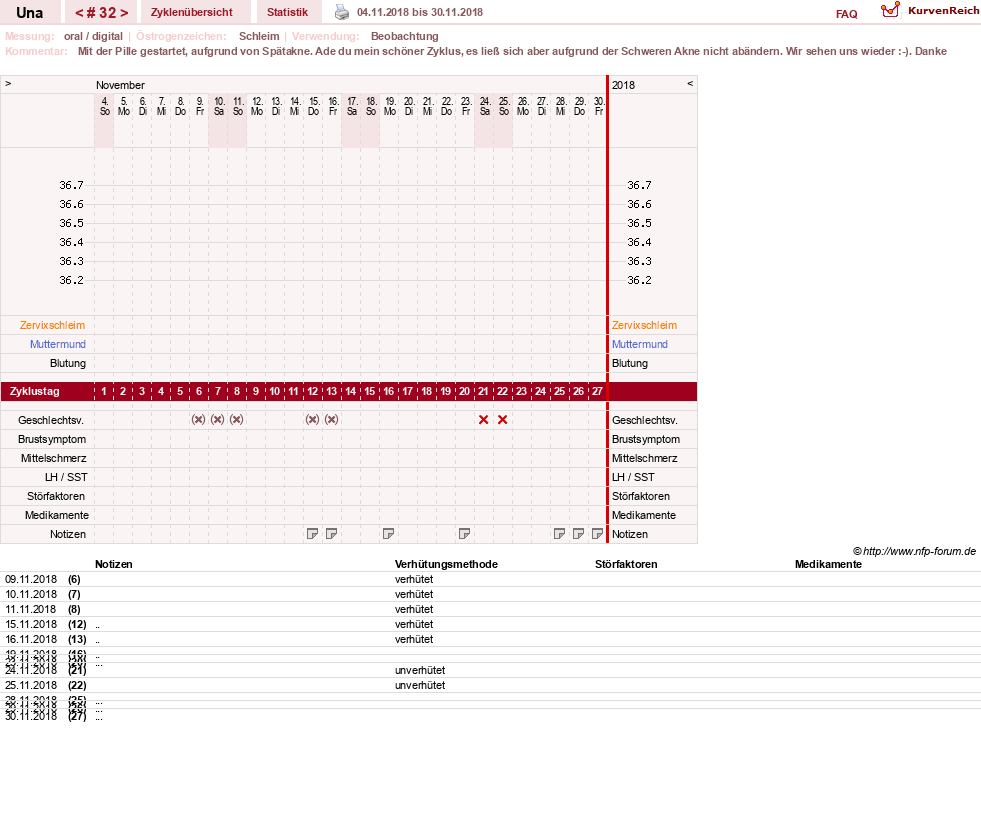The width and height of the screenshot is (981, 823).
Task: Click the printer icon next to date range
Action: (342, 12)
